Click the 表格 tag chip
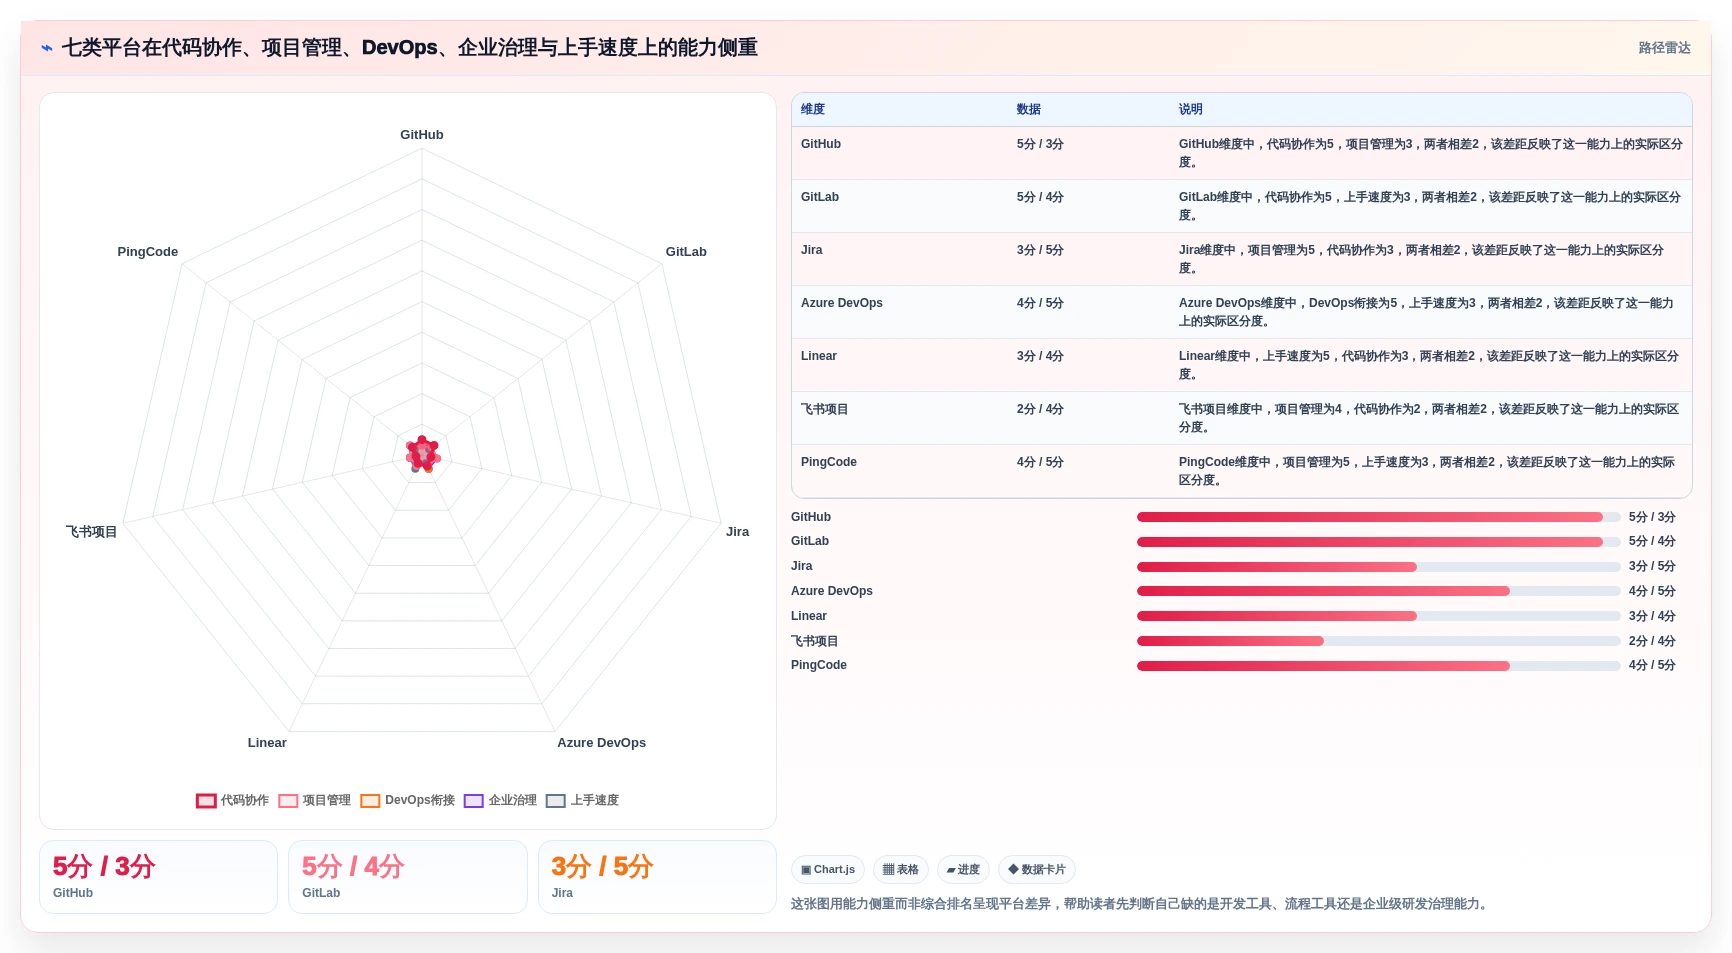Image resolution: width=1732 pixels, height=953 pixels. (x=901, y=870)
